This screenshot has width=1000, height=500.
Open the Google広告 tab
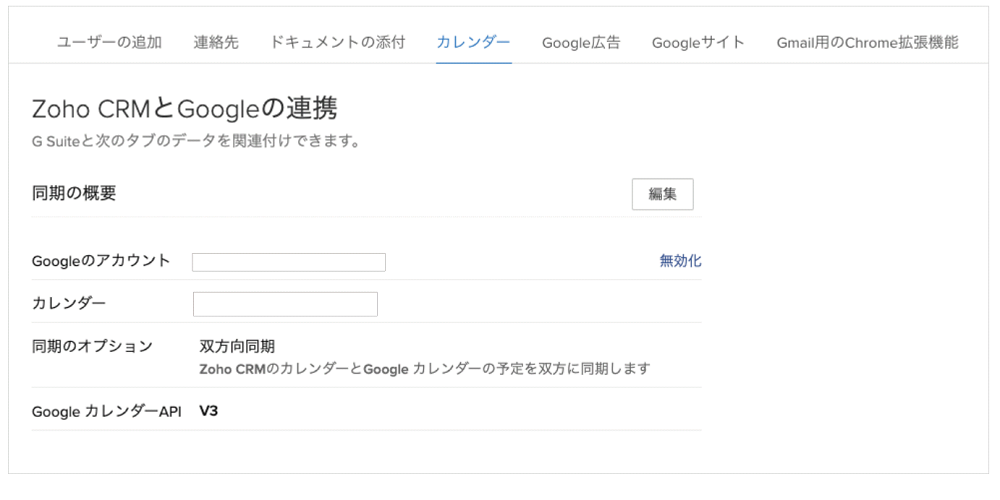click(x=581, y=43)
